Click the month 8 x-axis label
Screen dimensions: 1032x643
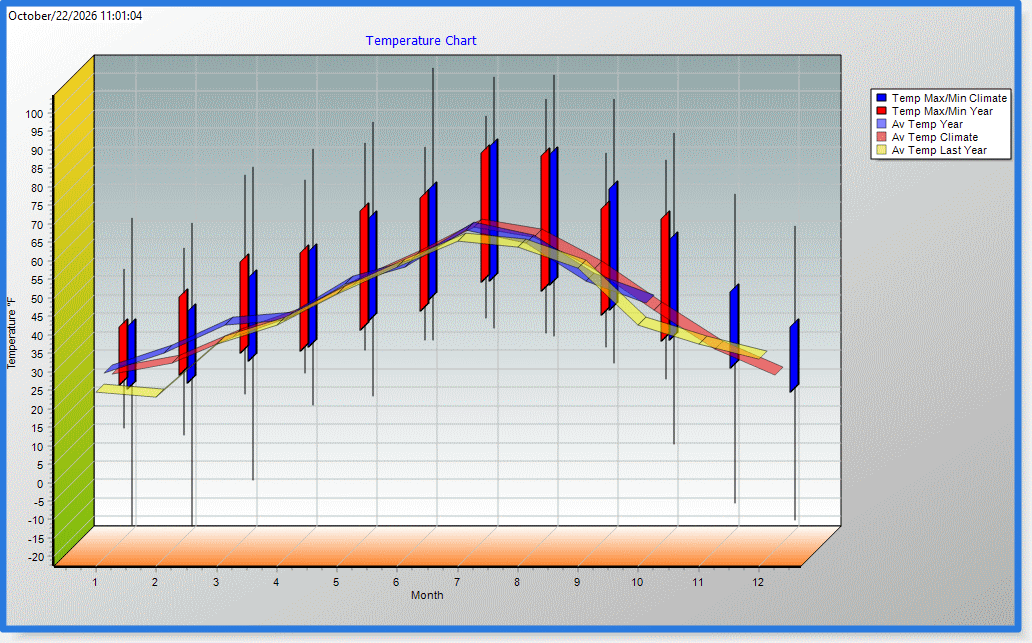517,582
